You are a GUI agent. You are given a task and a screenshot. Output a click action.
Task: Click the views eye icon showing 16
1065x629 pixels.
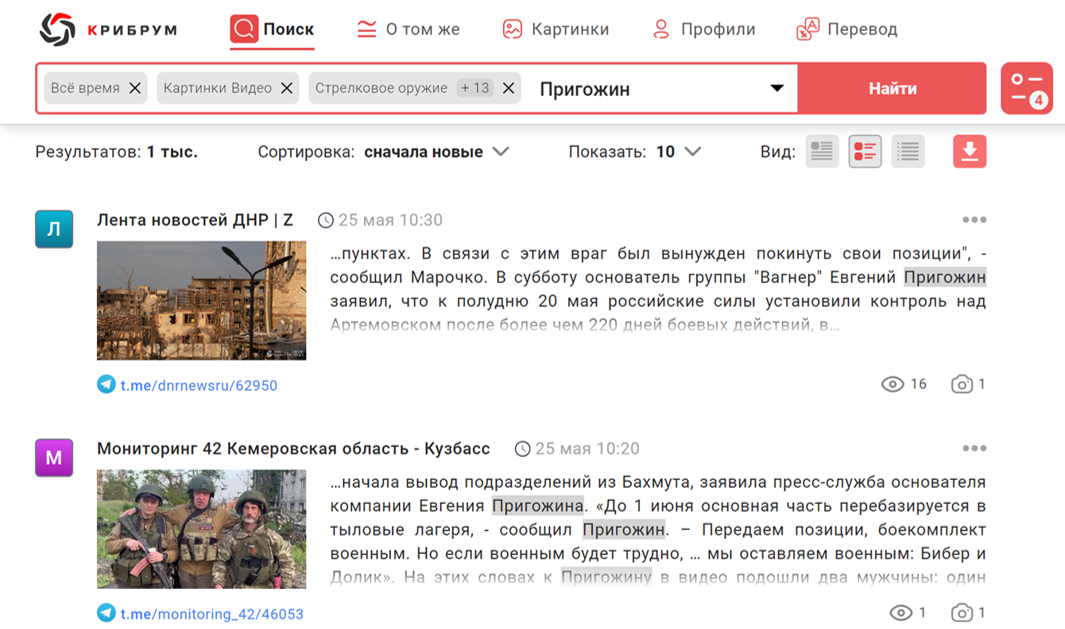892,384
